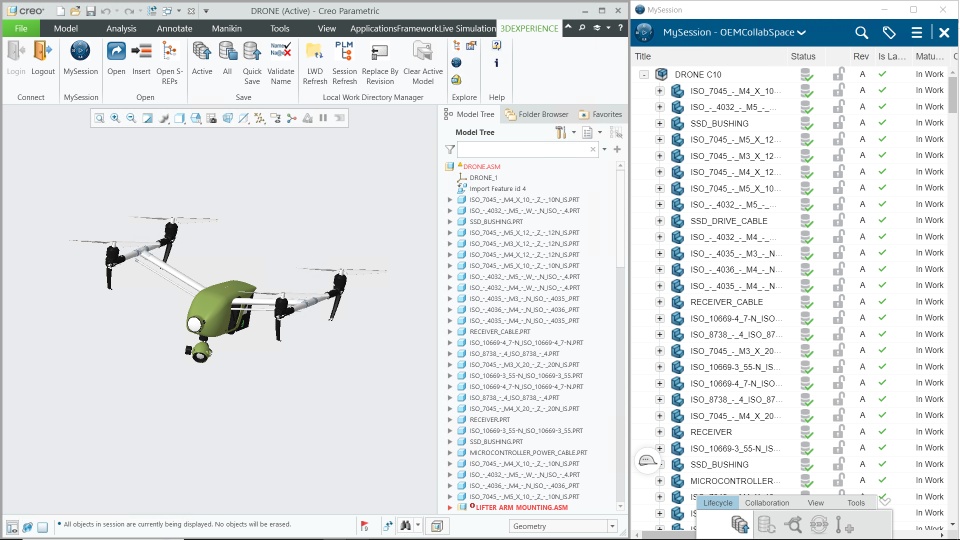Collapse the action bar with chevron icon

click(x=885, y=501)
